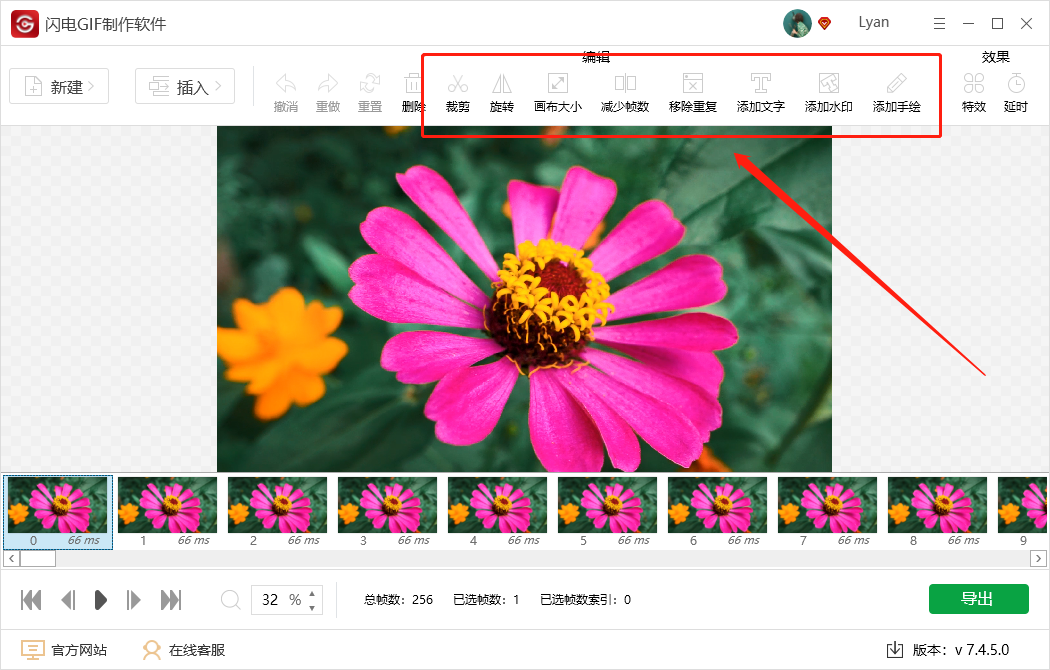
Task: Step forward to the next frame
Action: click(133, 600)
